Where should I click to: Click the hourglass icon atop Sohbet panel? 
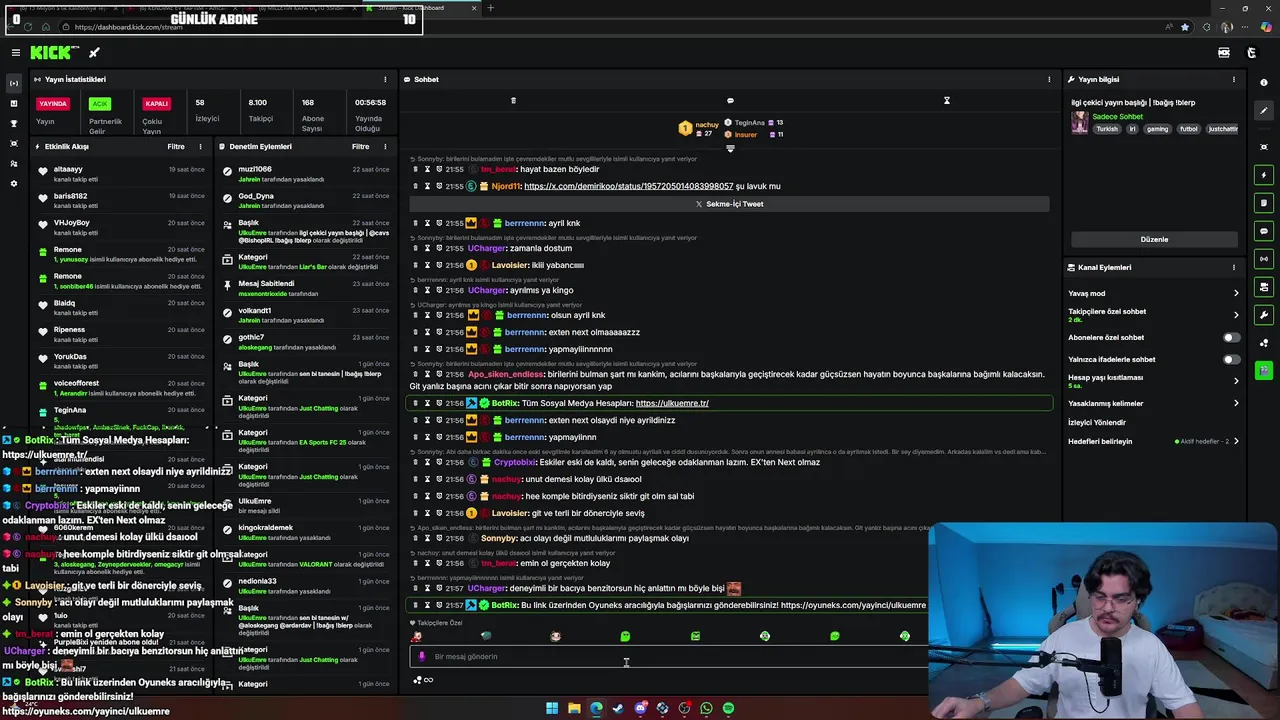(x=946, y=100)
